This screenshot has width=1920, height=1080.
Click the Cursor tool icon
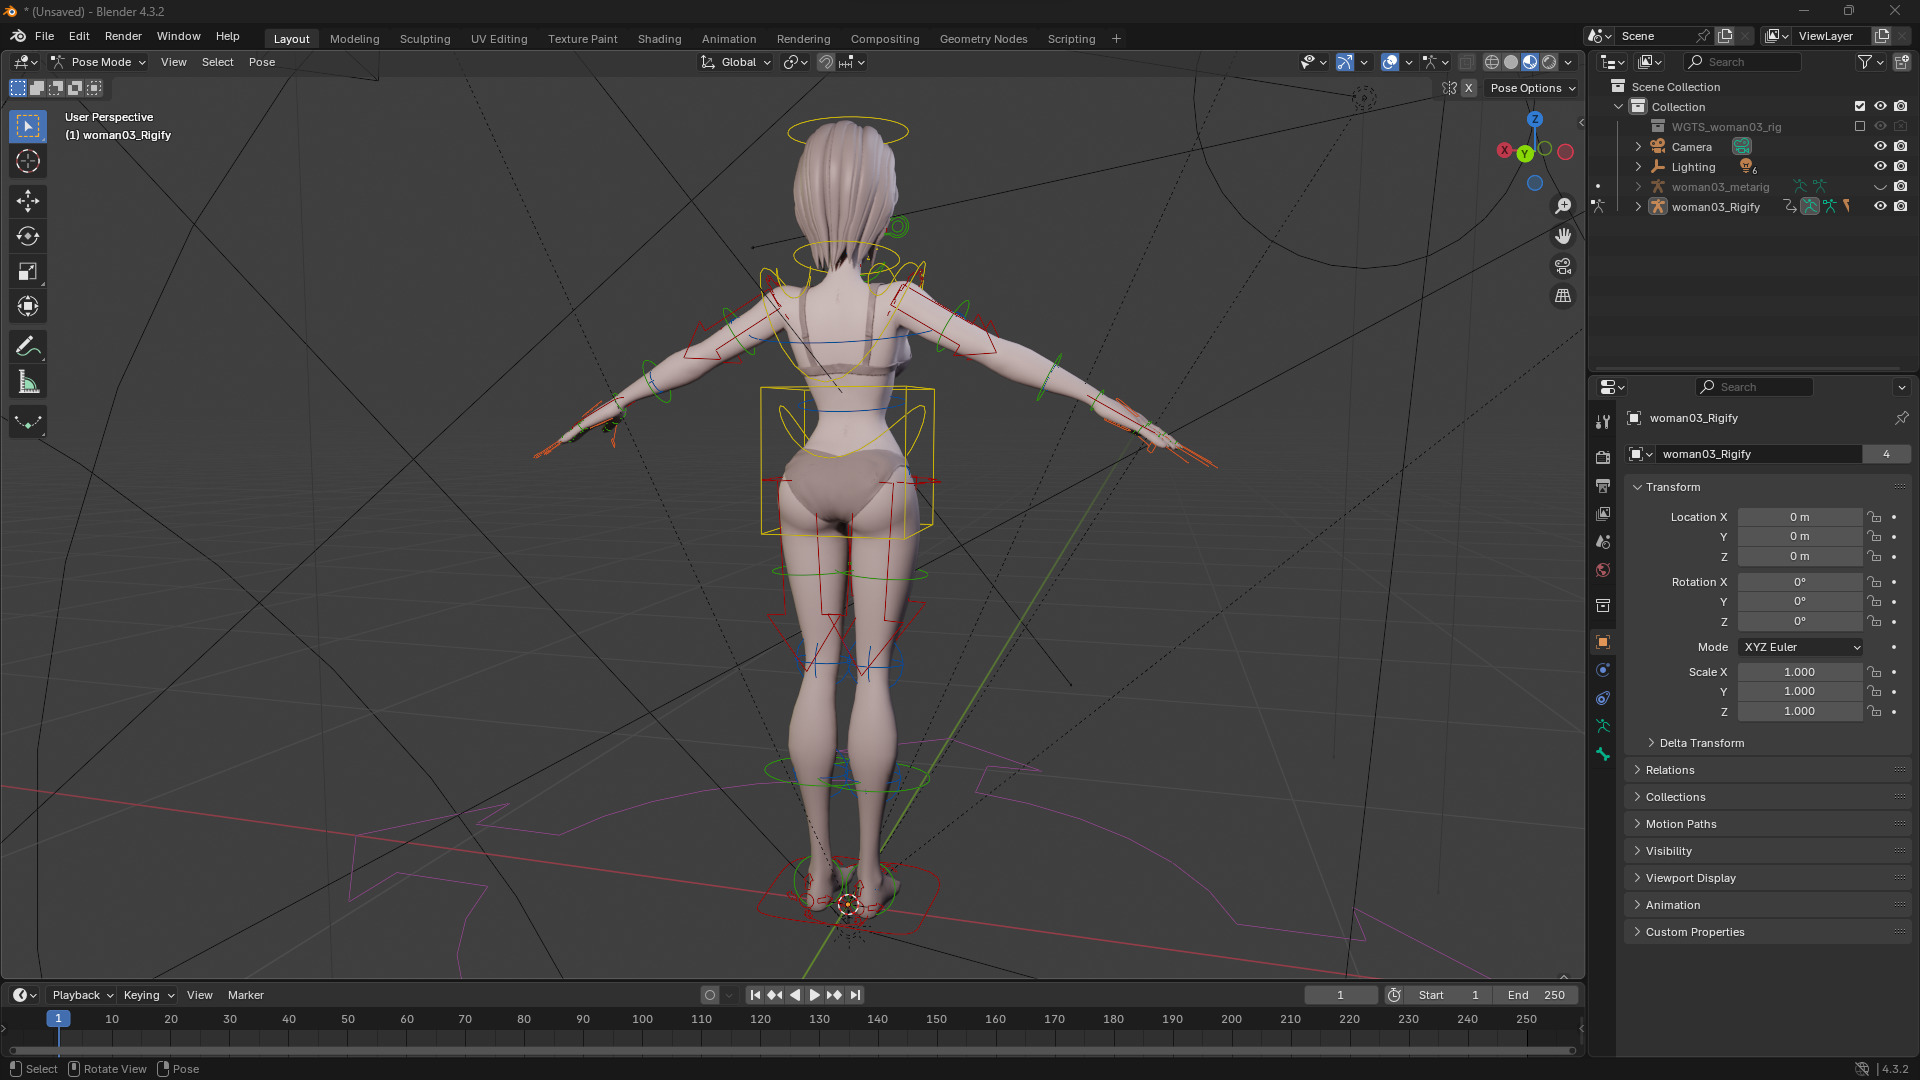click(28, 161)
